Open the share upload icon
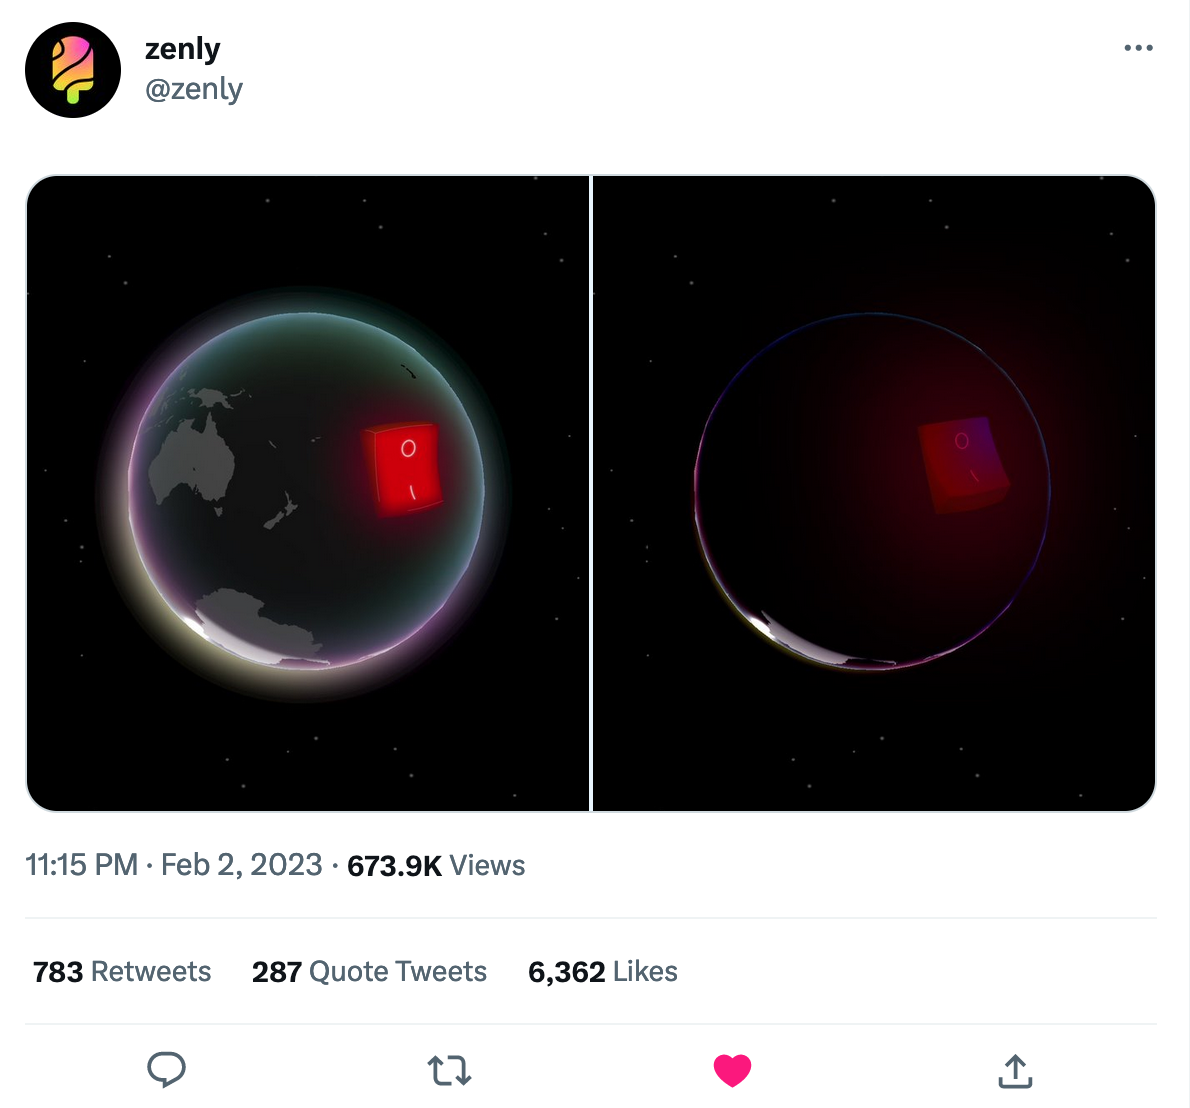The width and height of the screenshot is (1190, 1108). pyautogui.click(x=1015, y=1070)
